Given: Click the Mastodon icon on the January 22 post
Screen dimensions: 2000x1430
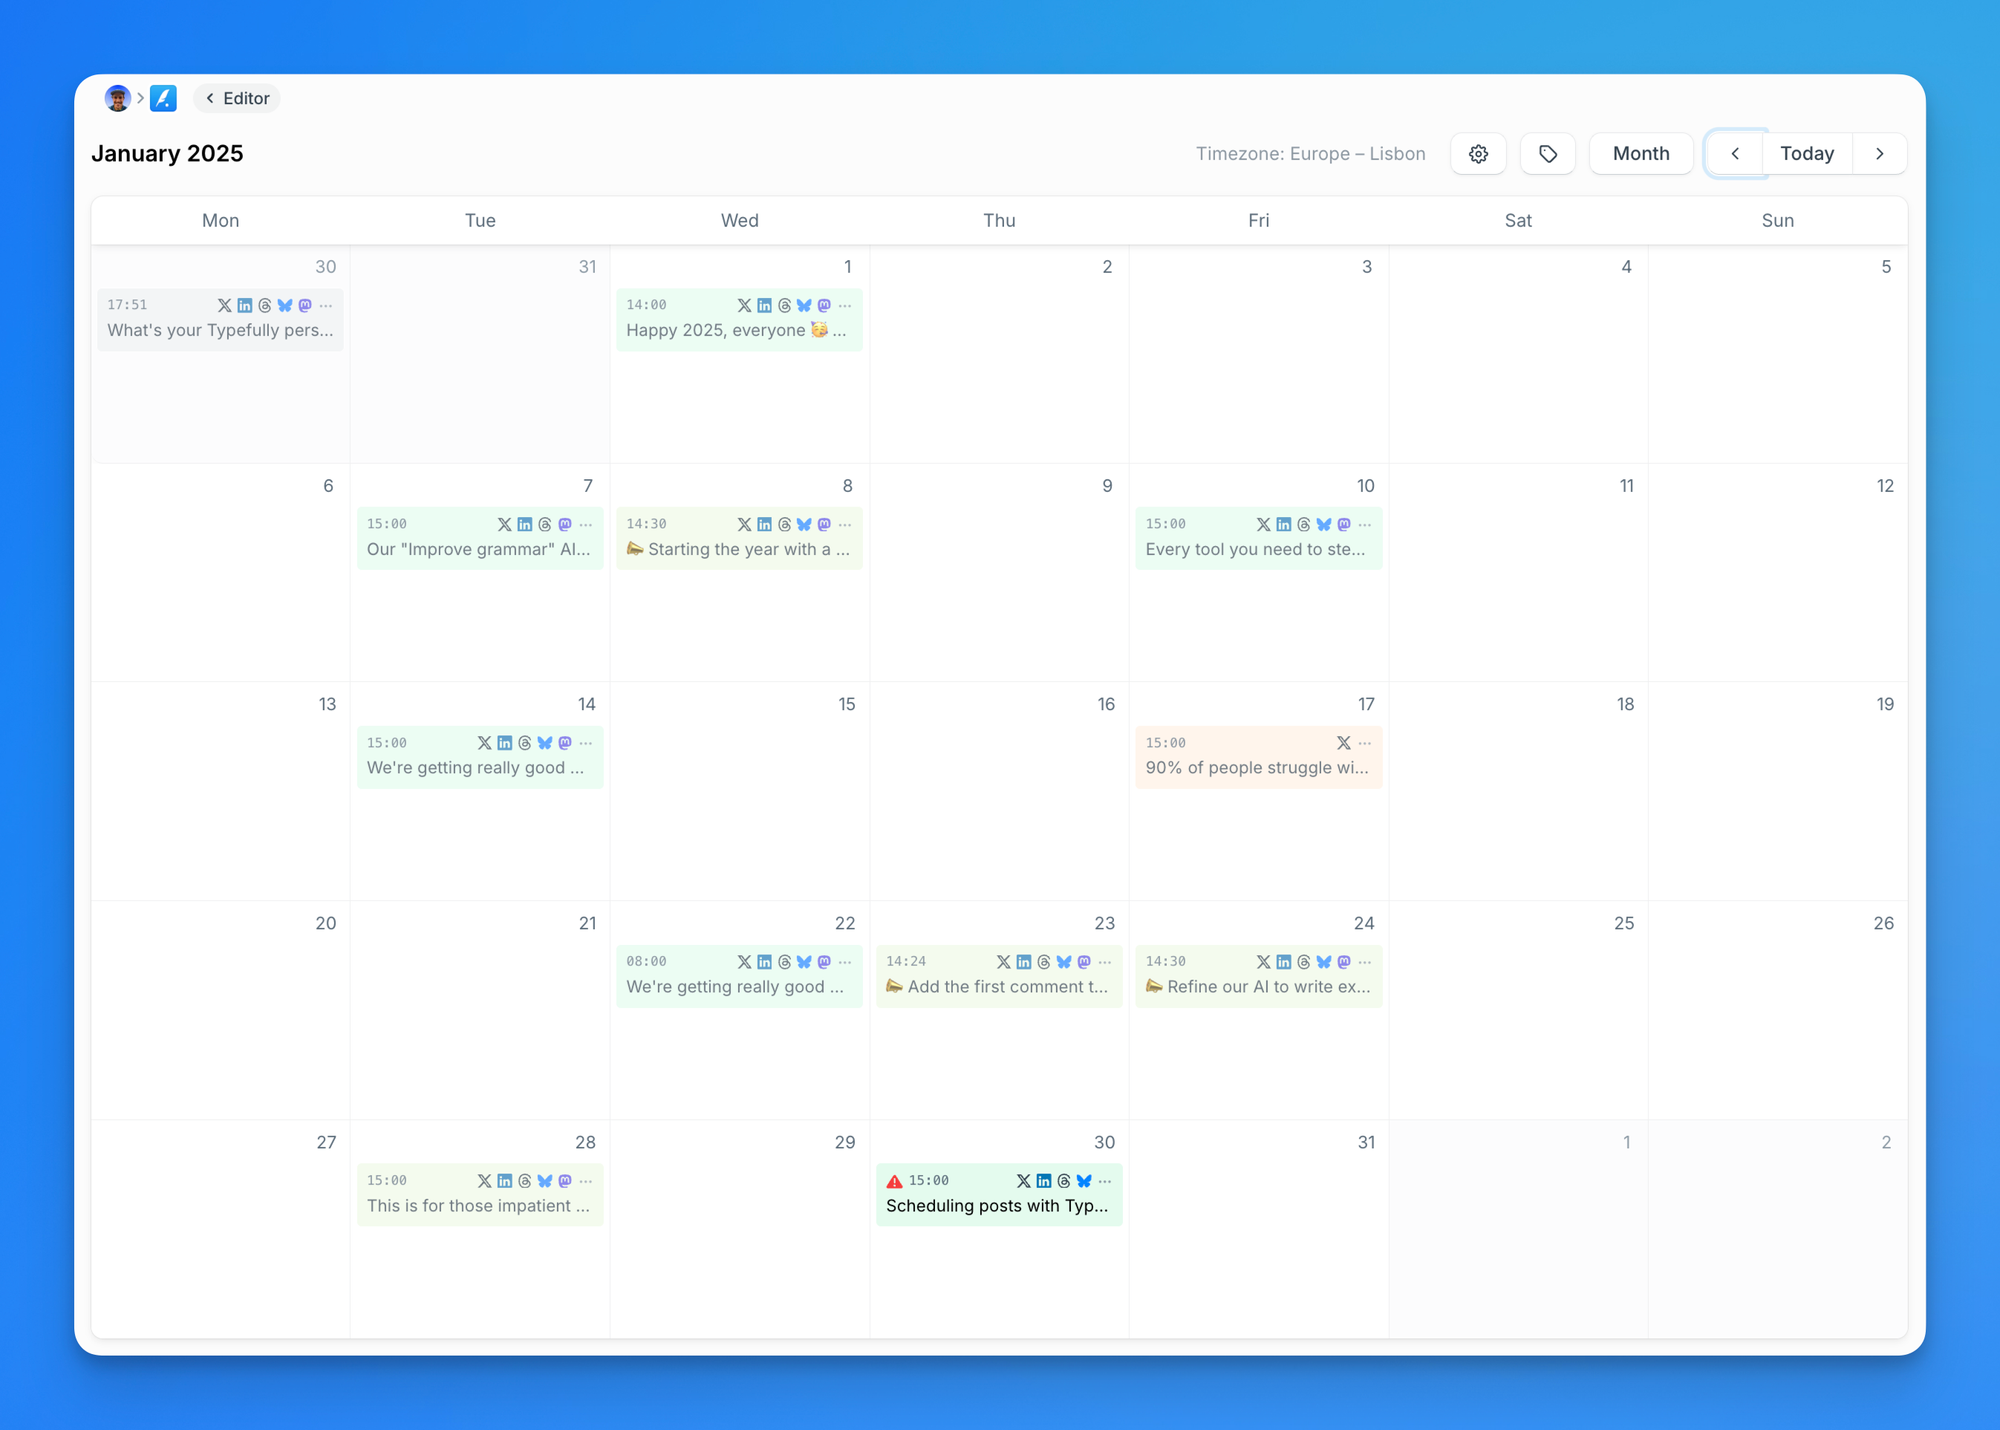Looking at the screenshot, I should pyautogui.click(x=824, y=961).
